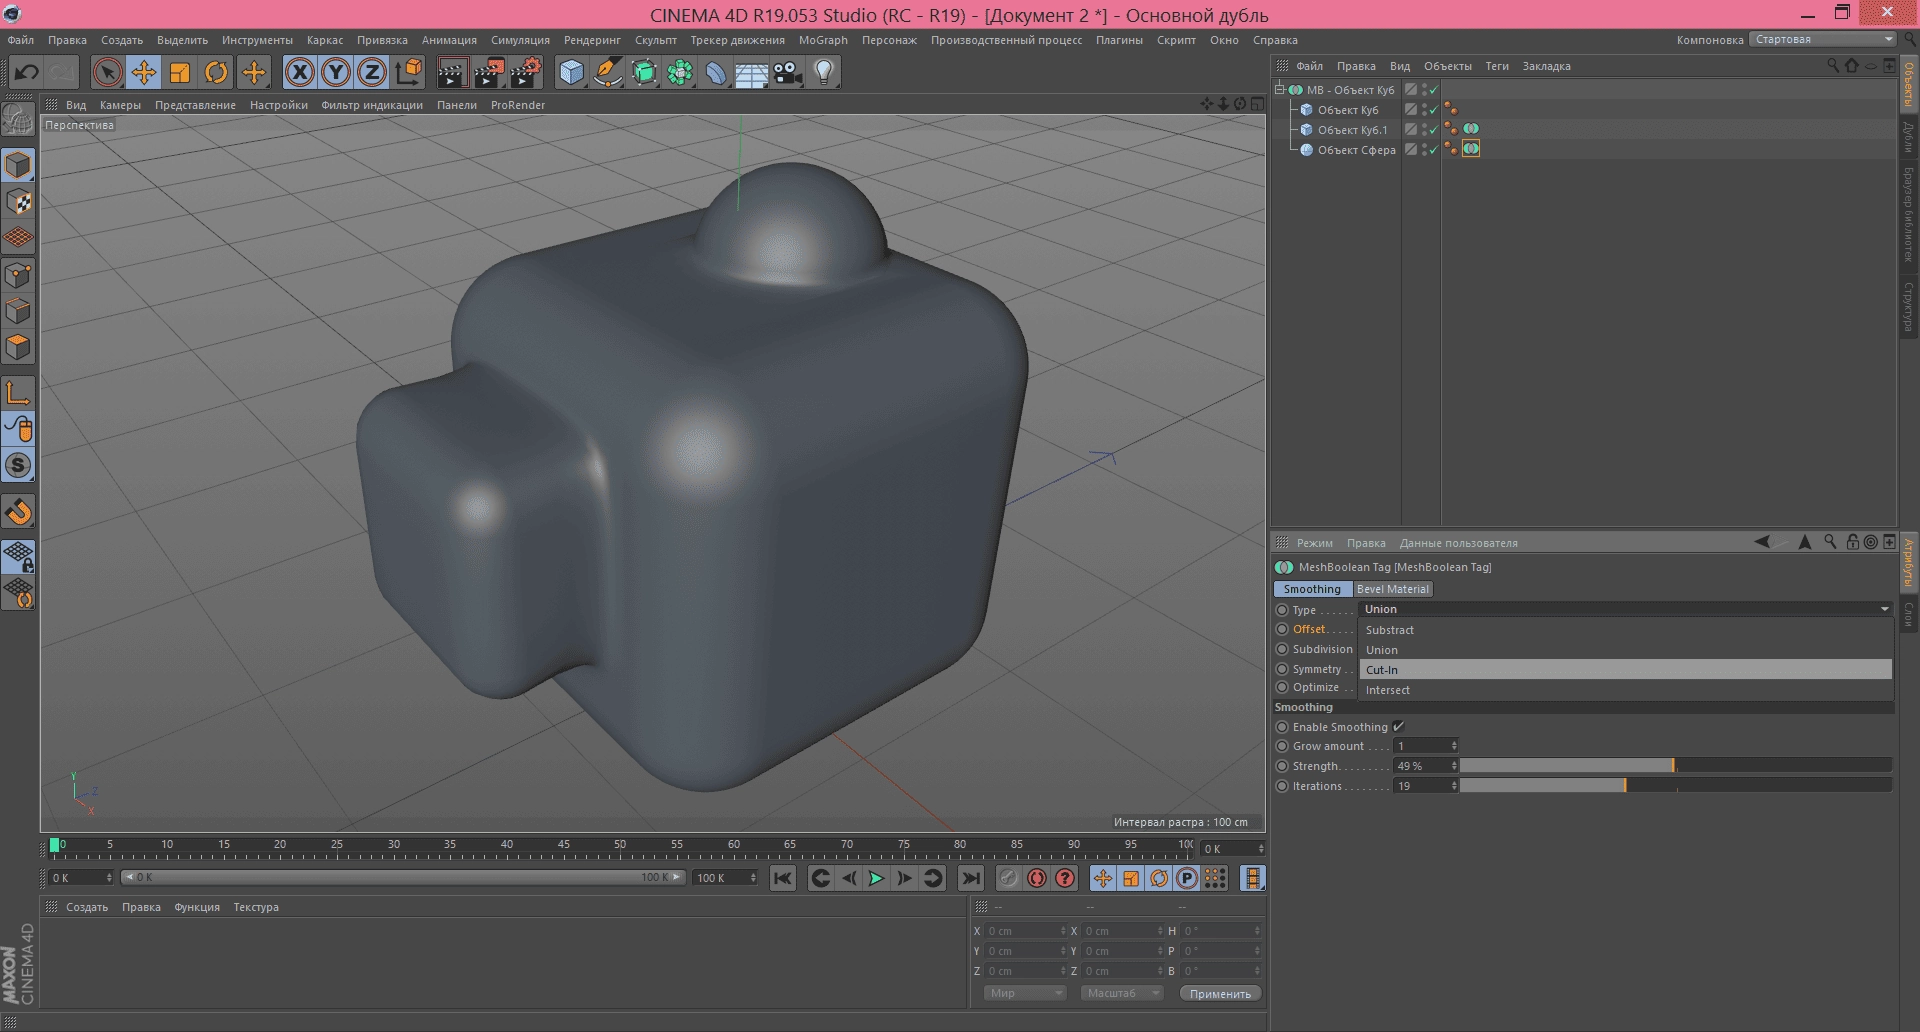Click the Strength slider bar
The image size is (1920, 1032).
pyautogui.click(x=1676, y=766)
